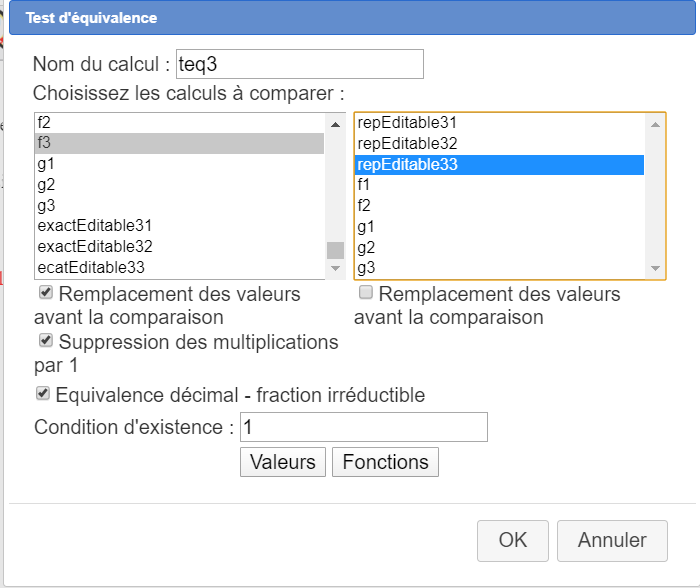Pick f1 in the right list
Image resolution: width=700 pixels, height=588 pixels.
point(364,185)
